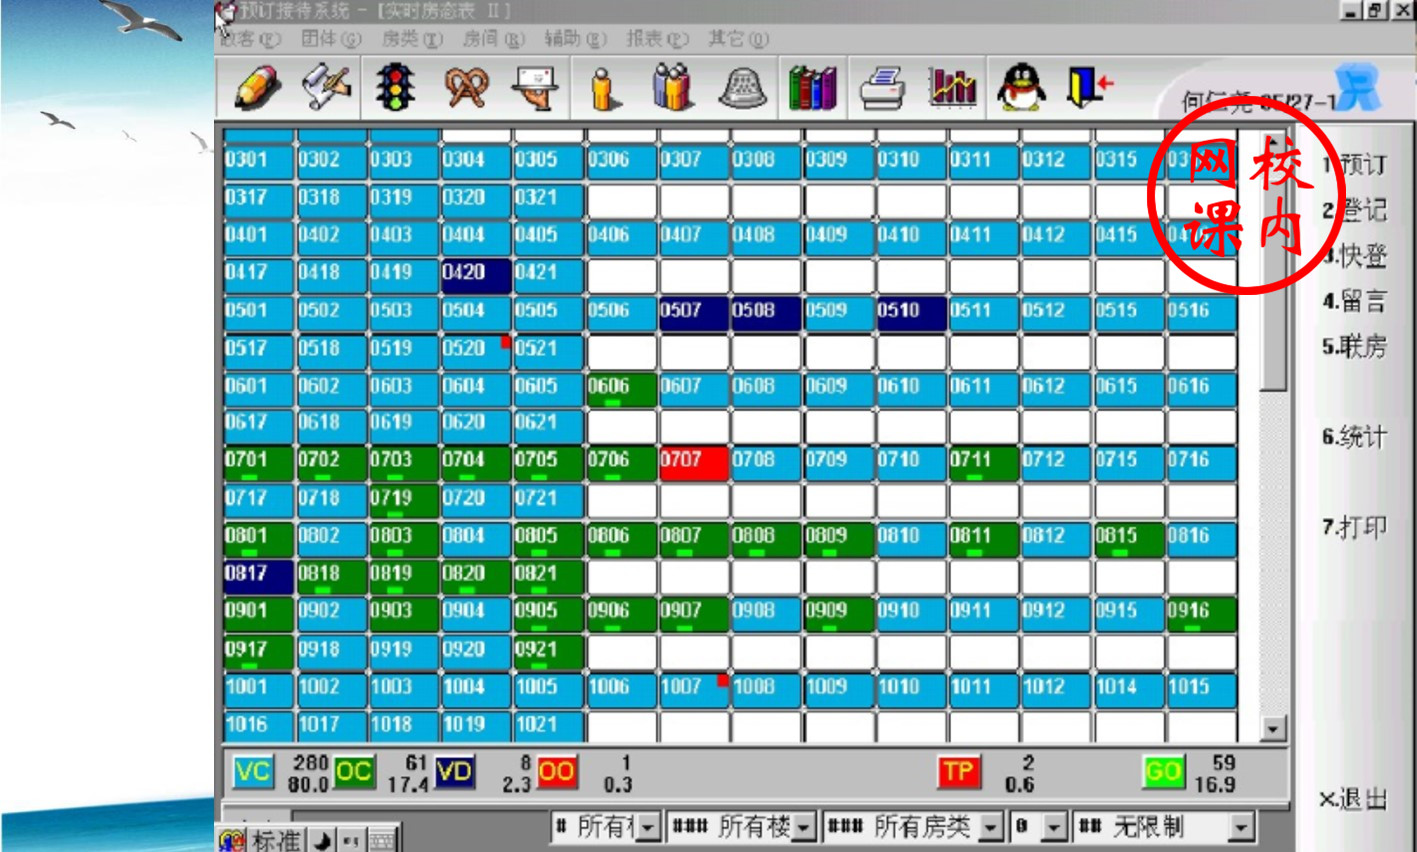Viewport: 1417px width, 852px height.
Task: Open the bar chart toolbar icon
Action: coord(952,88)
